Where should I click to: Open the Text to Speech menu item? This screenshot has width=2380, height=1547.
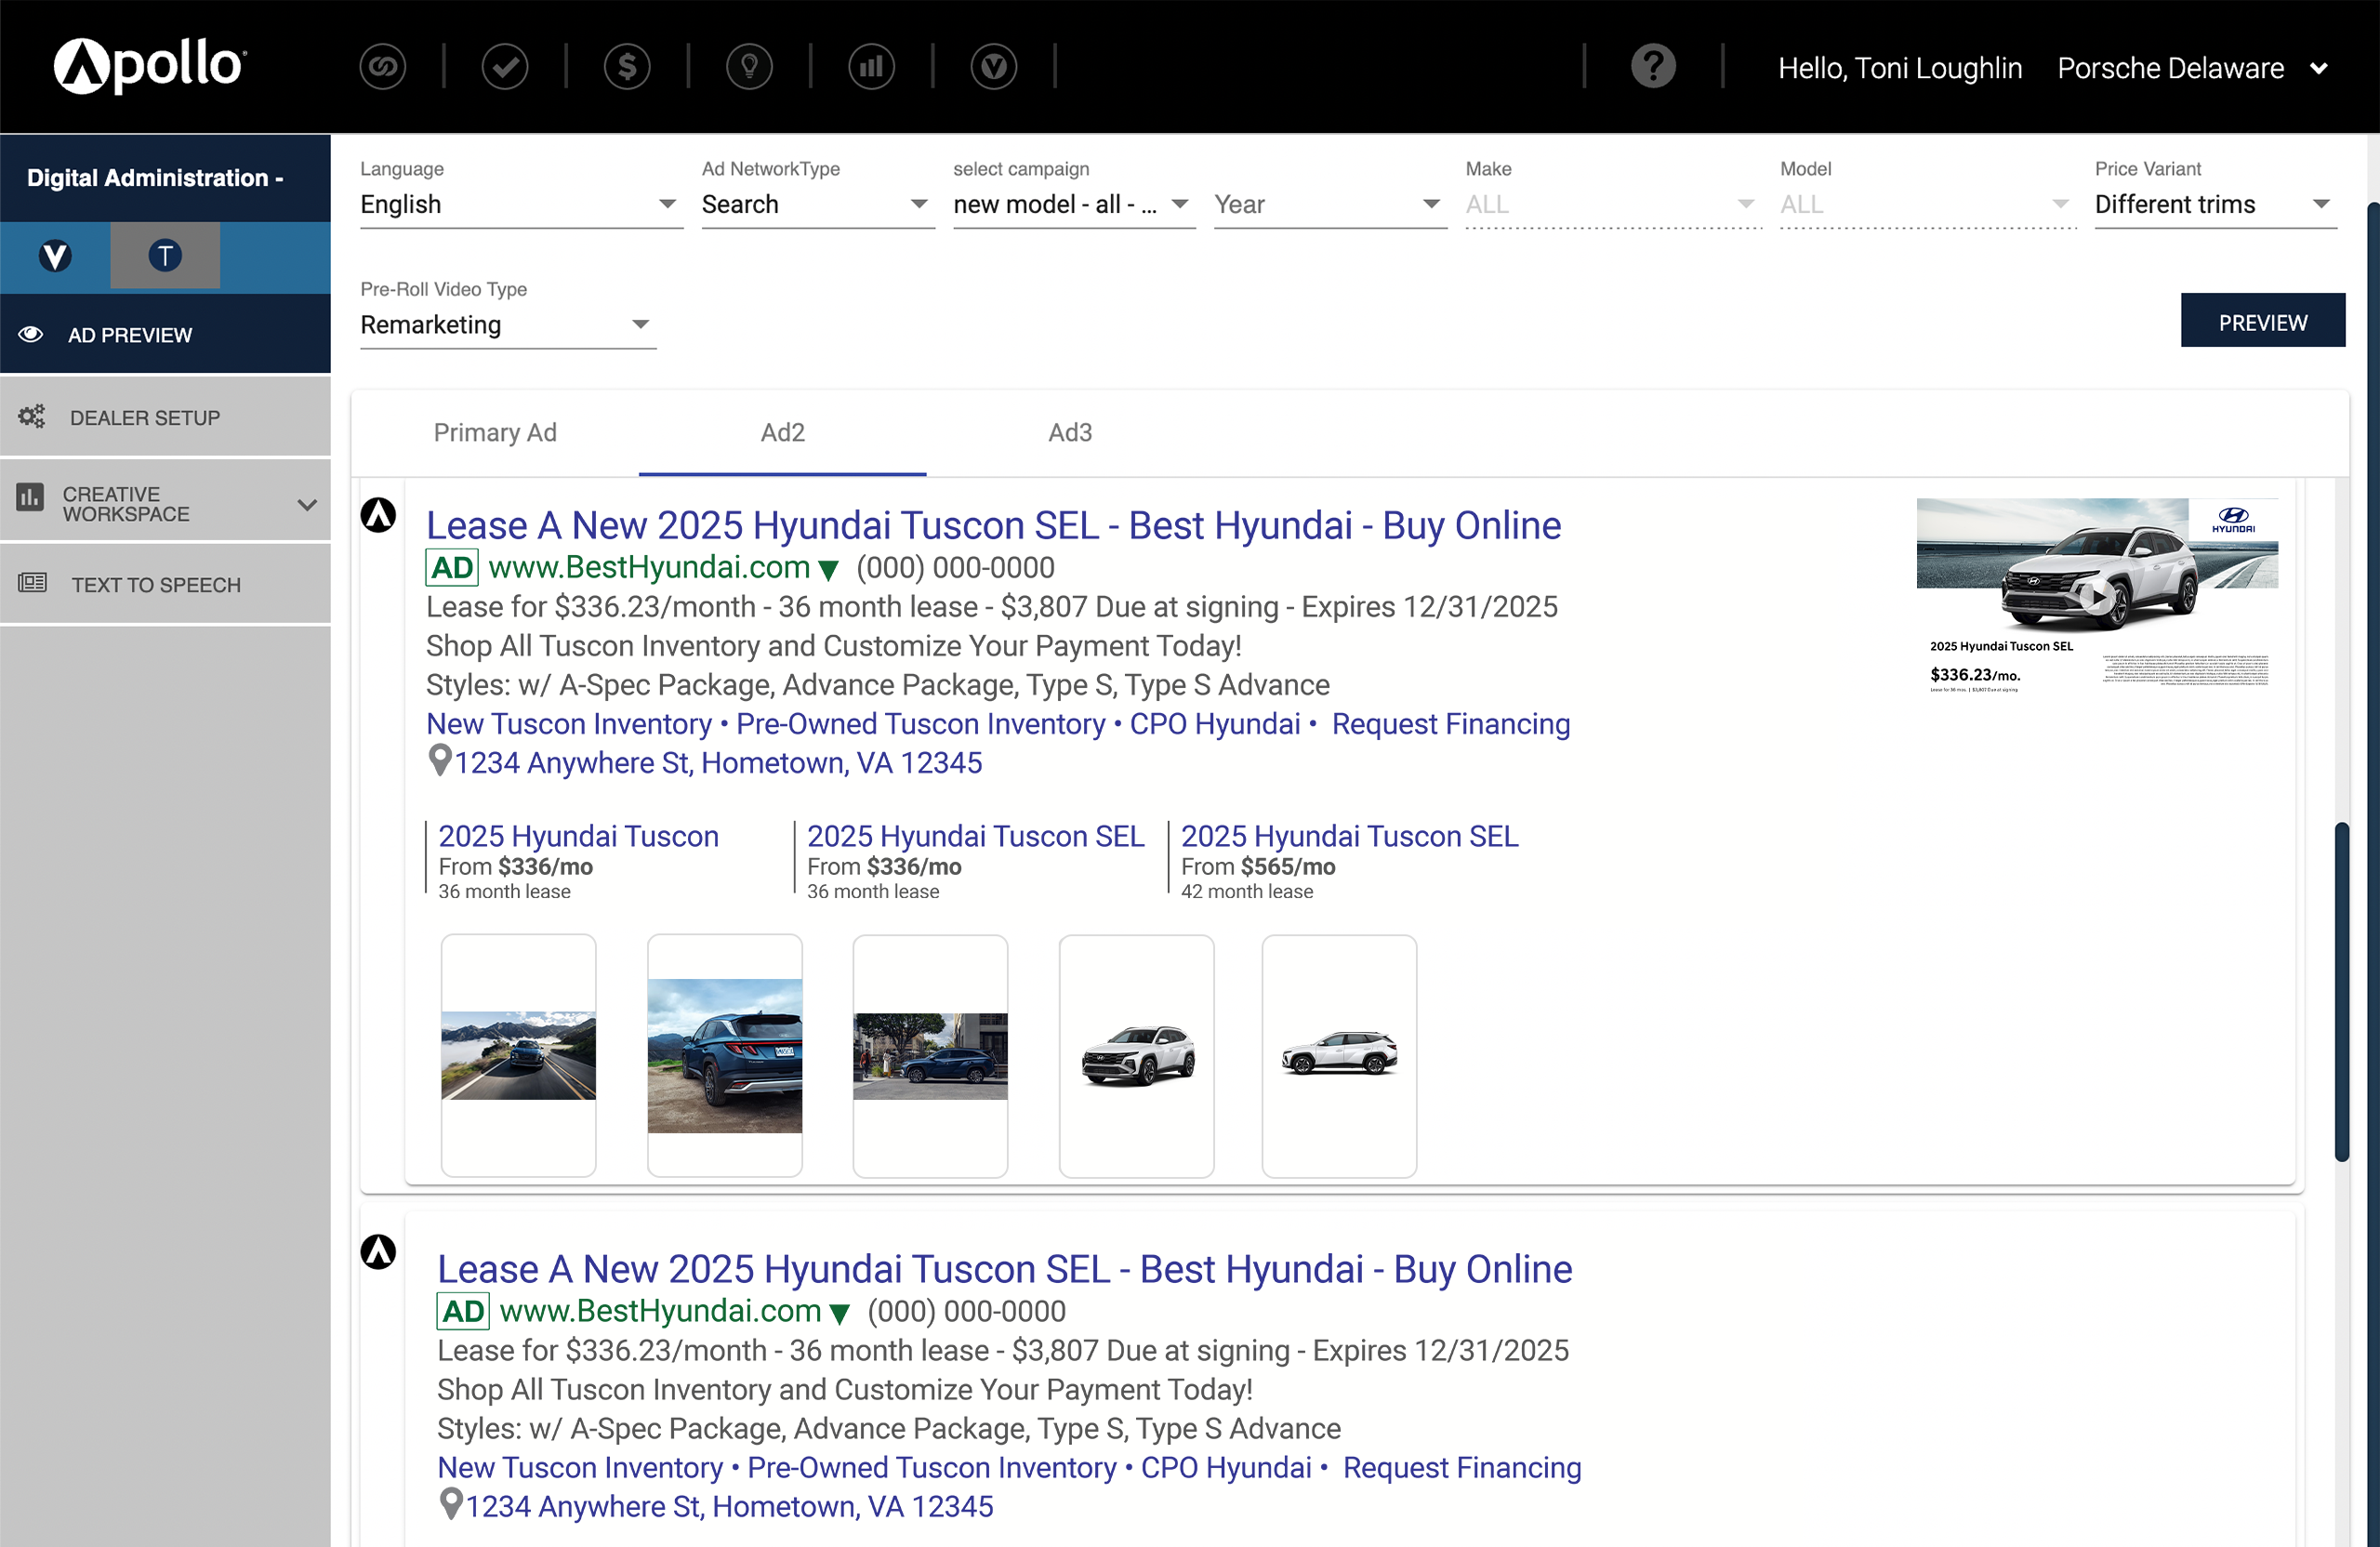(165, 584)
